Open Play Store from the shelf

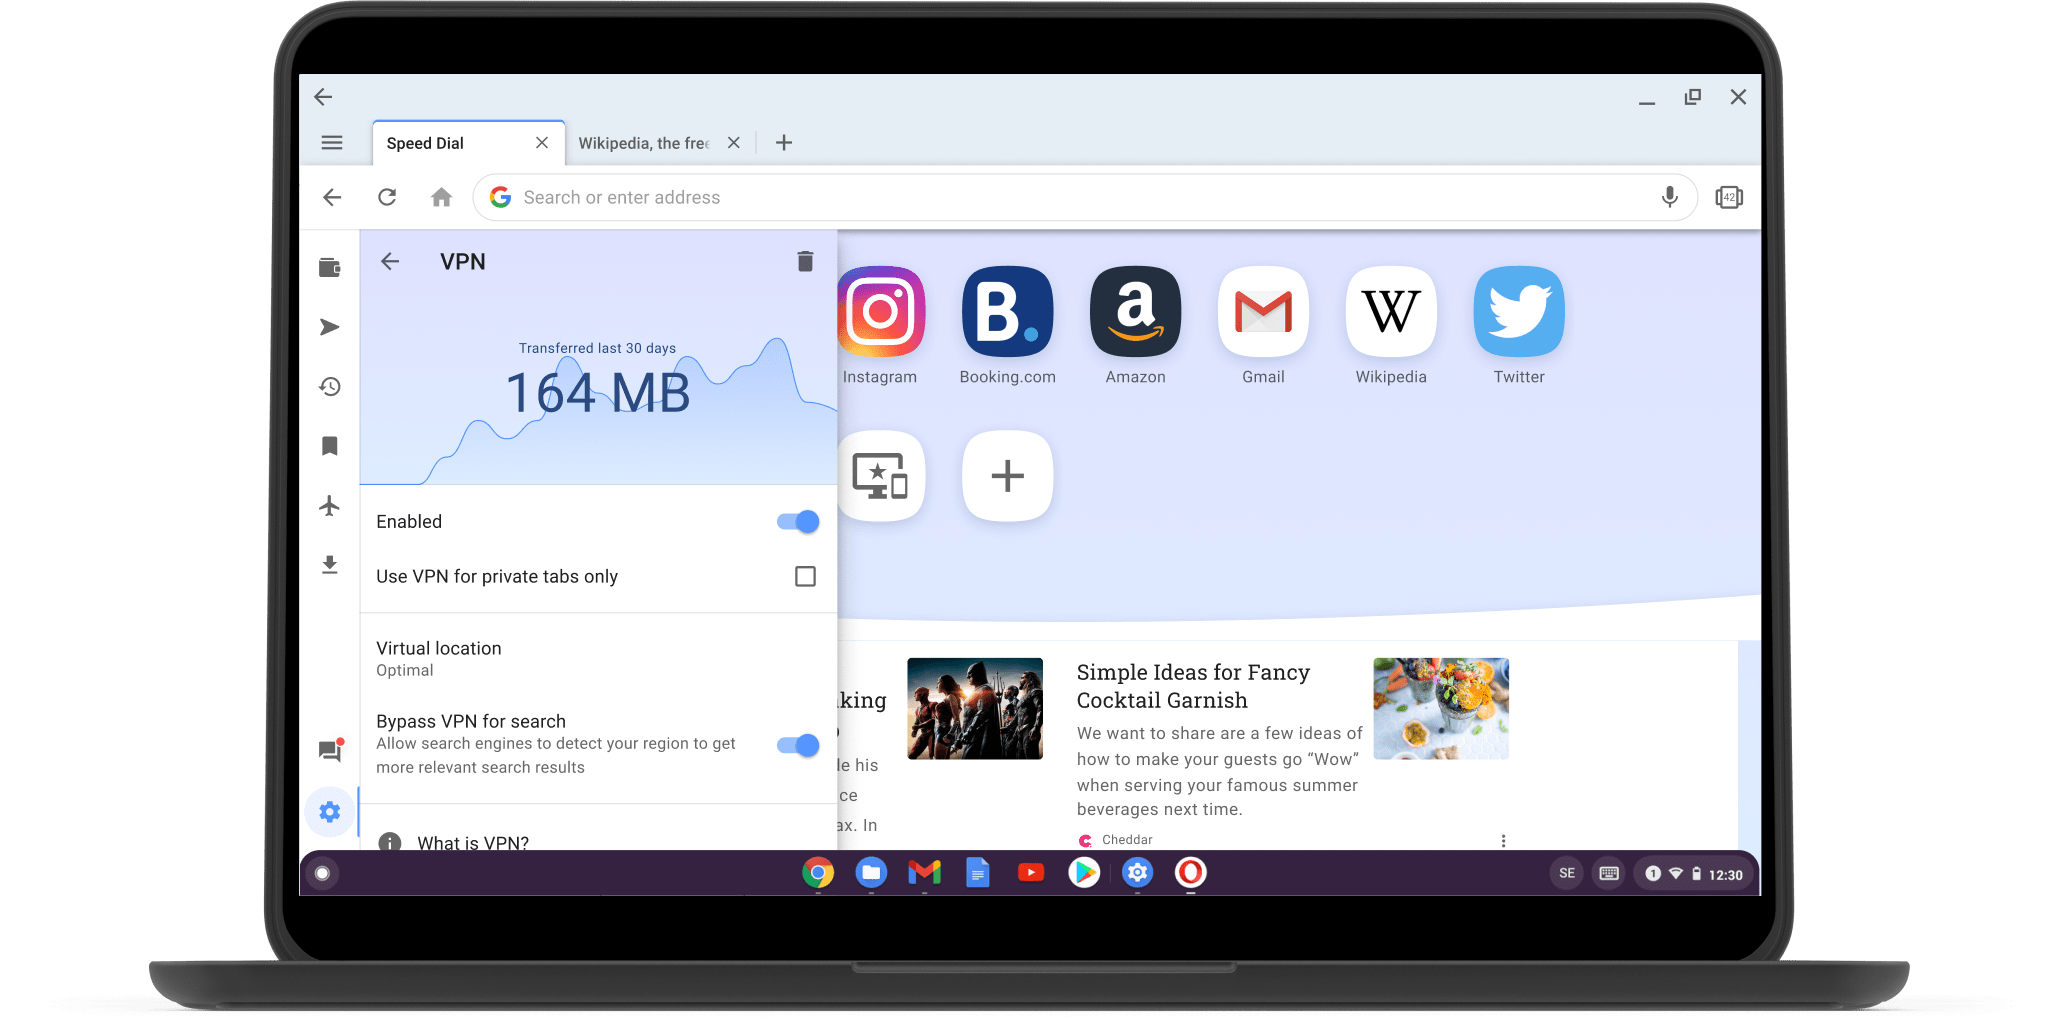click(x=1084, y=873)
